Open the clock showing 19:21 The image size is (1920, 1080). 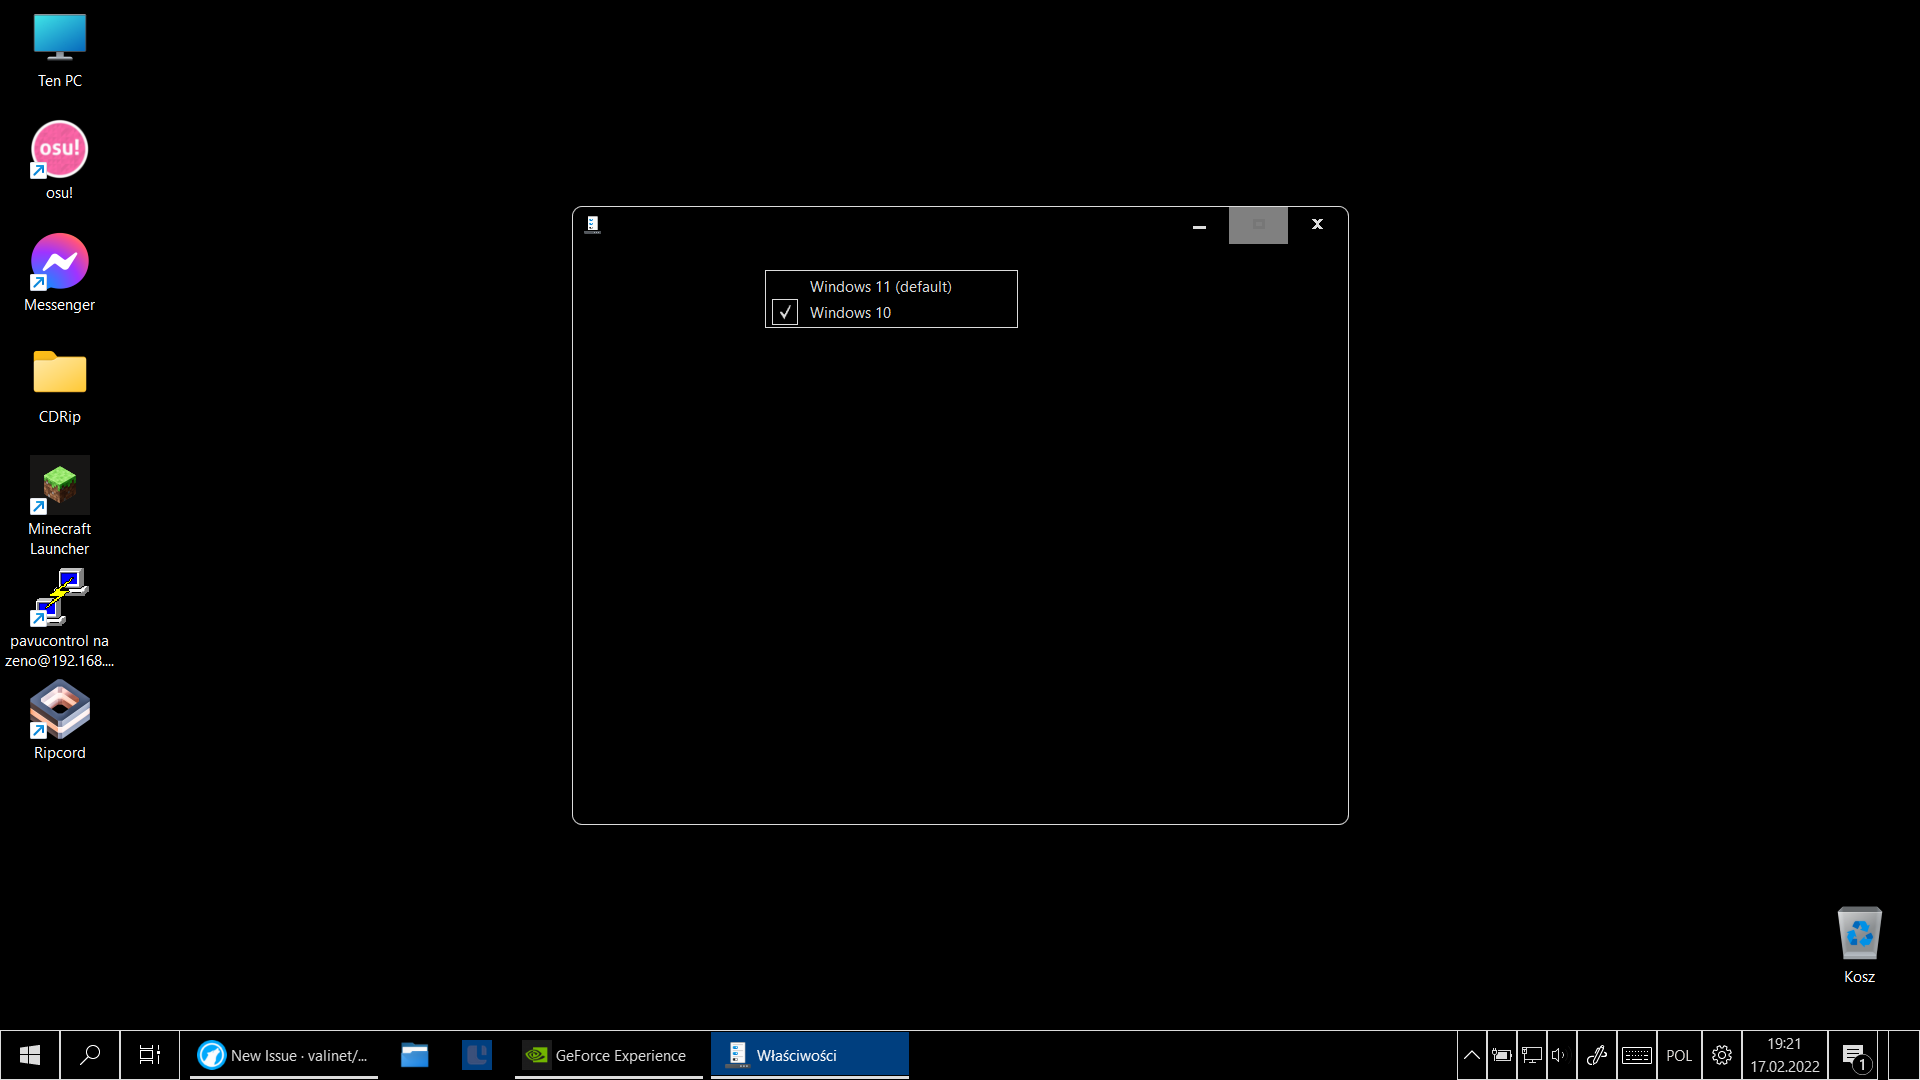pyautogui.click(x=1785, y=1055)
